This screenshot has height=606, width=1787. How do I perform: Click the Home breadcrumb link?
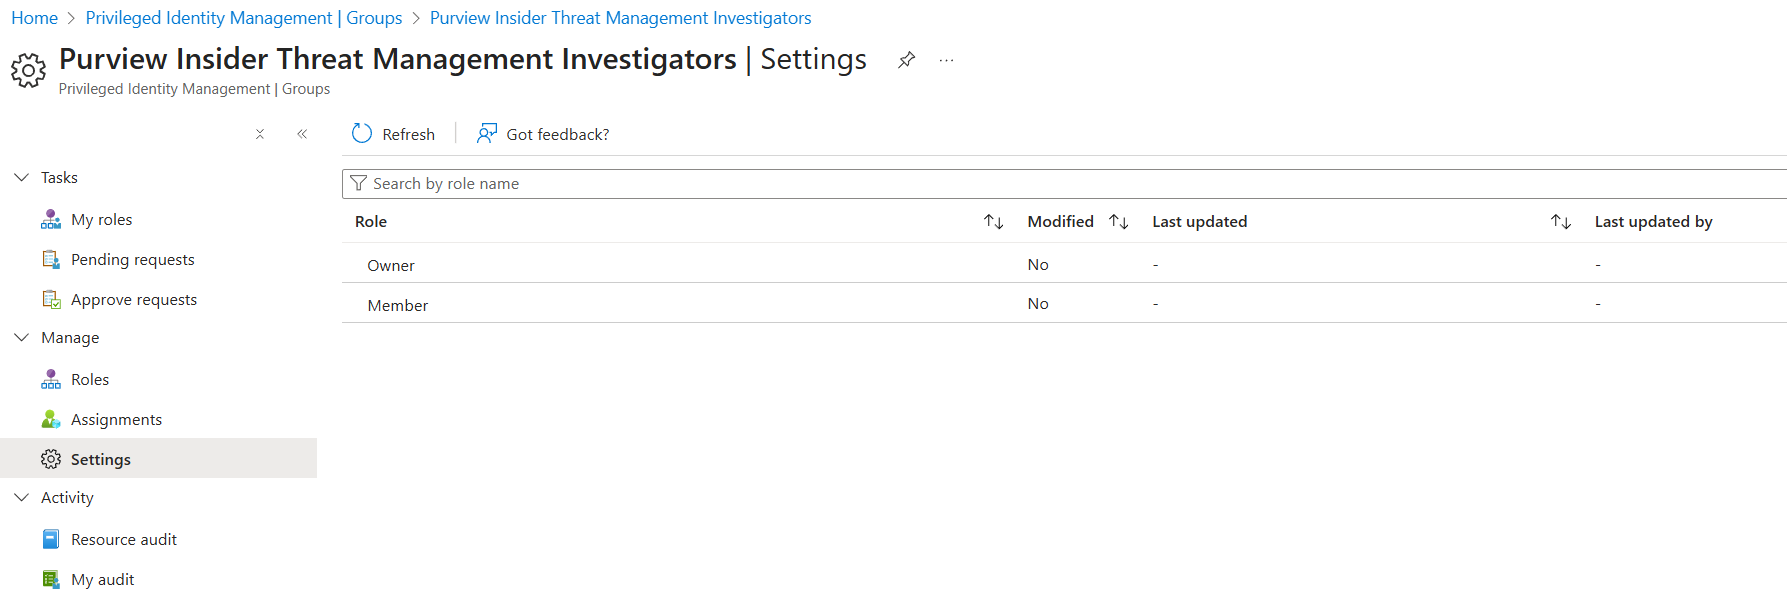(34, 18)
